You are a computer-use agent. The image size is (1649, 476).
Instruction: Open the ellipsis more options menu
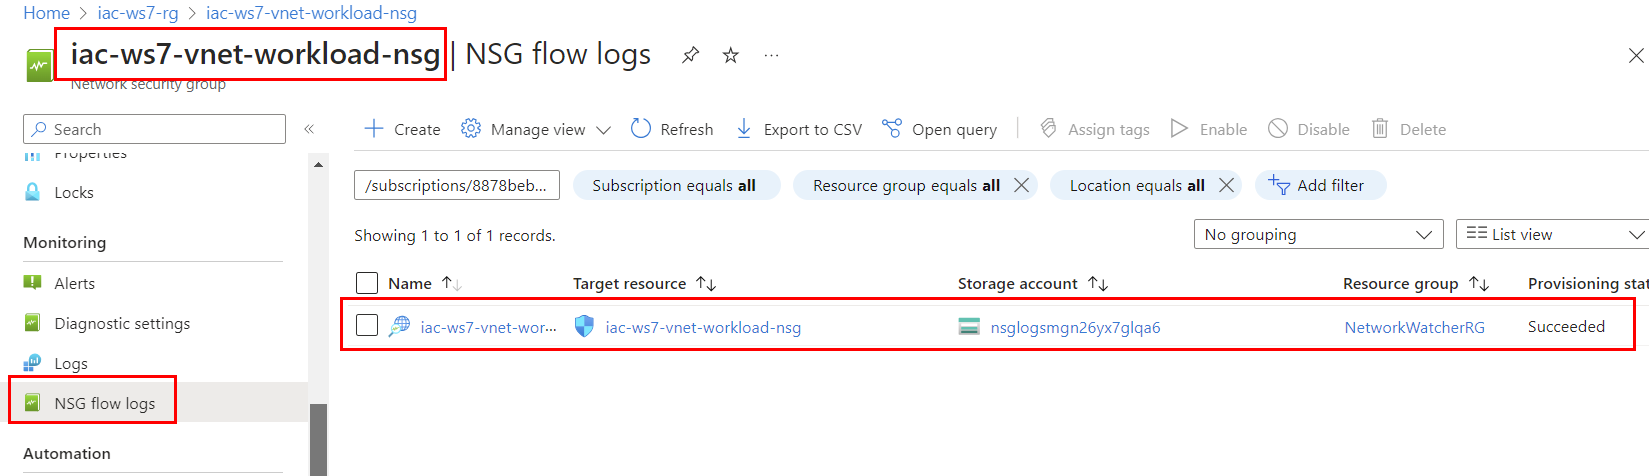(771, 55)
